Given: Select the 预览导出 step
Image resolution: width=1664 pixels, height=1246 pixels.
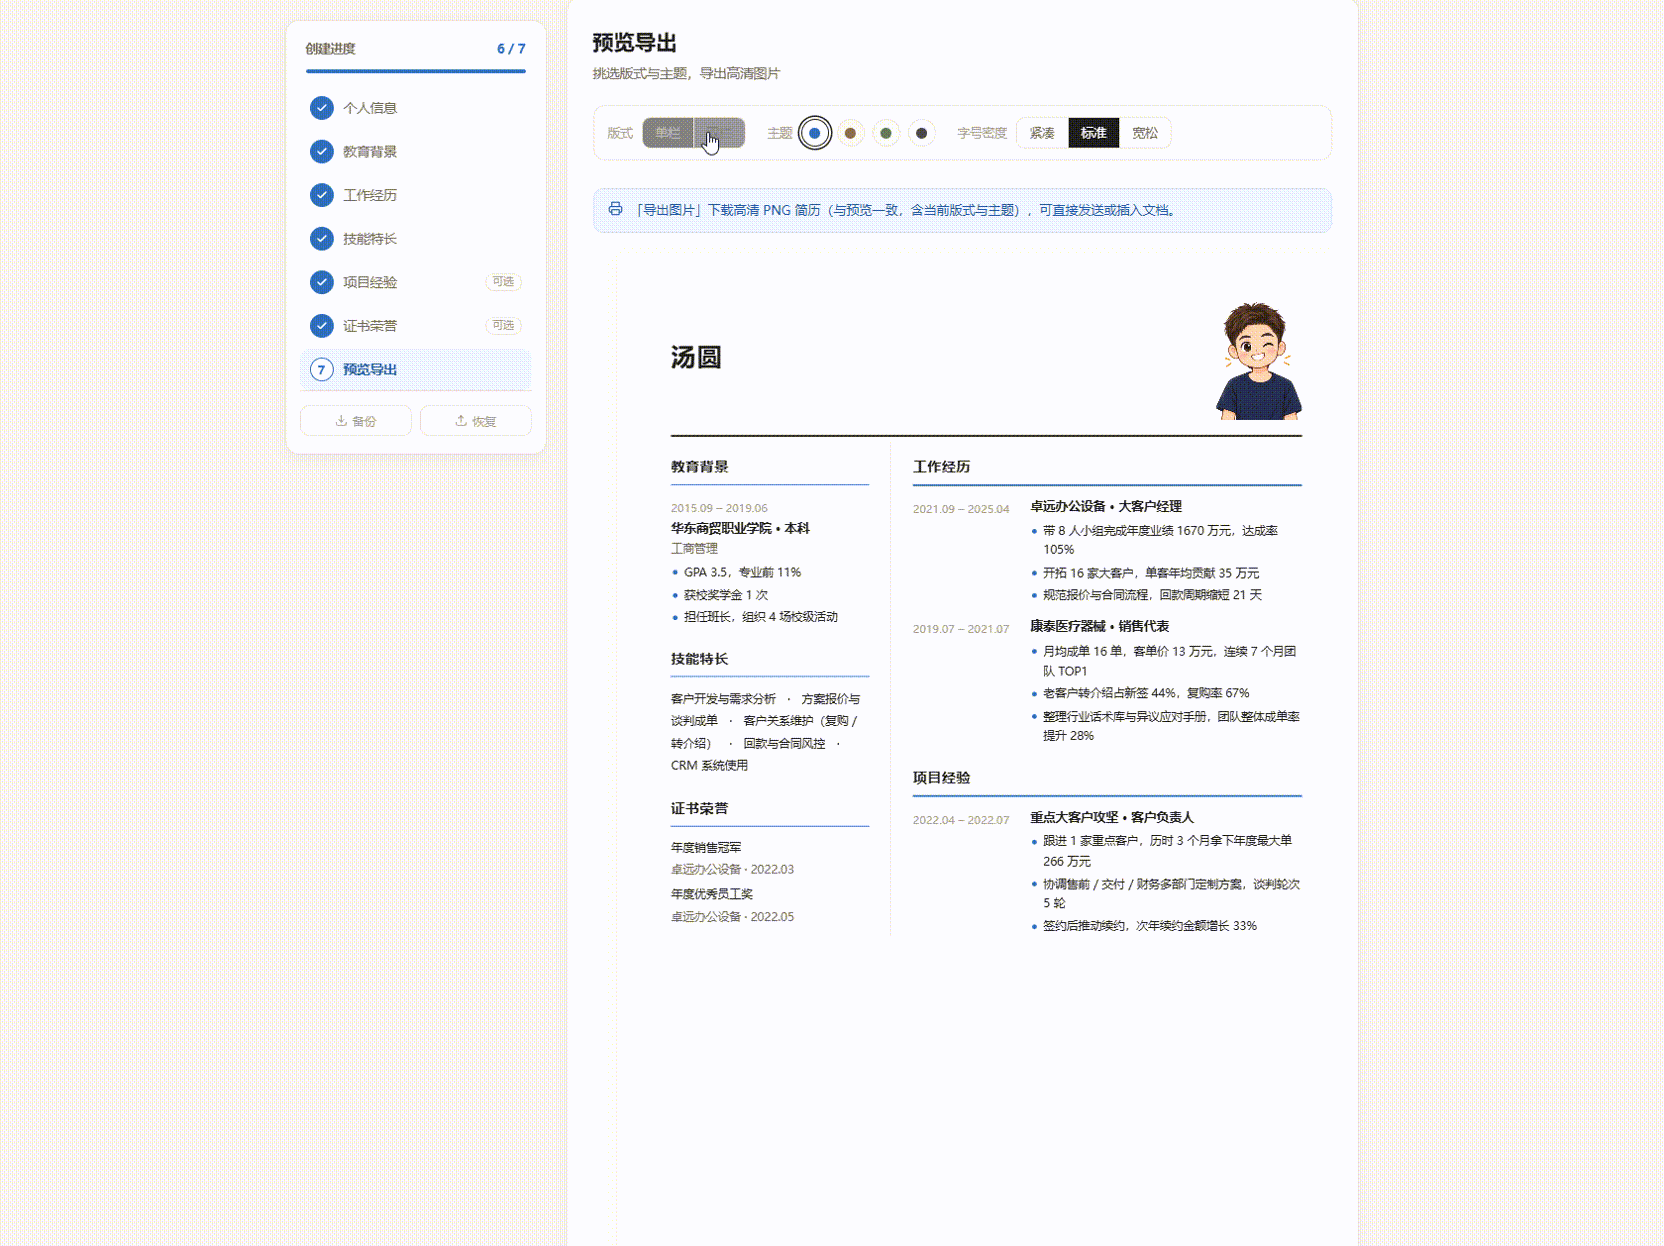Looking at the screenshot, I should click(x=415, y=369).
